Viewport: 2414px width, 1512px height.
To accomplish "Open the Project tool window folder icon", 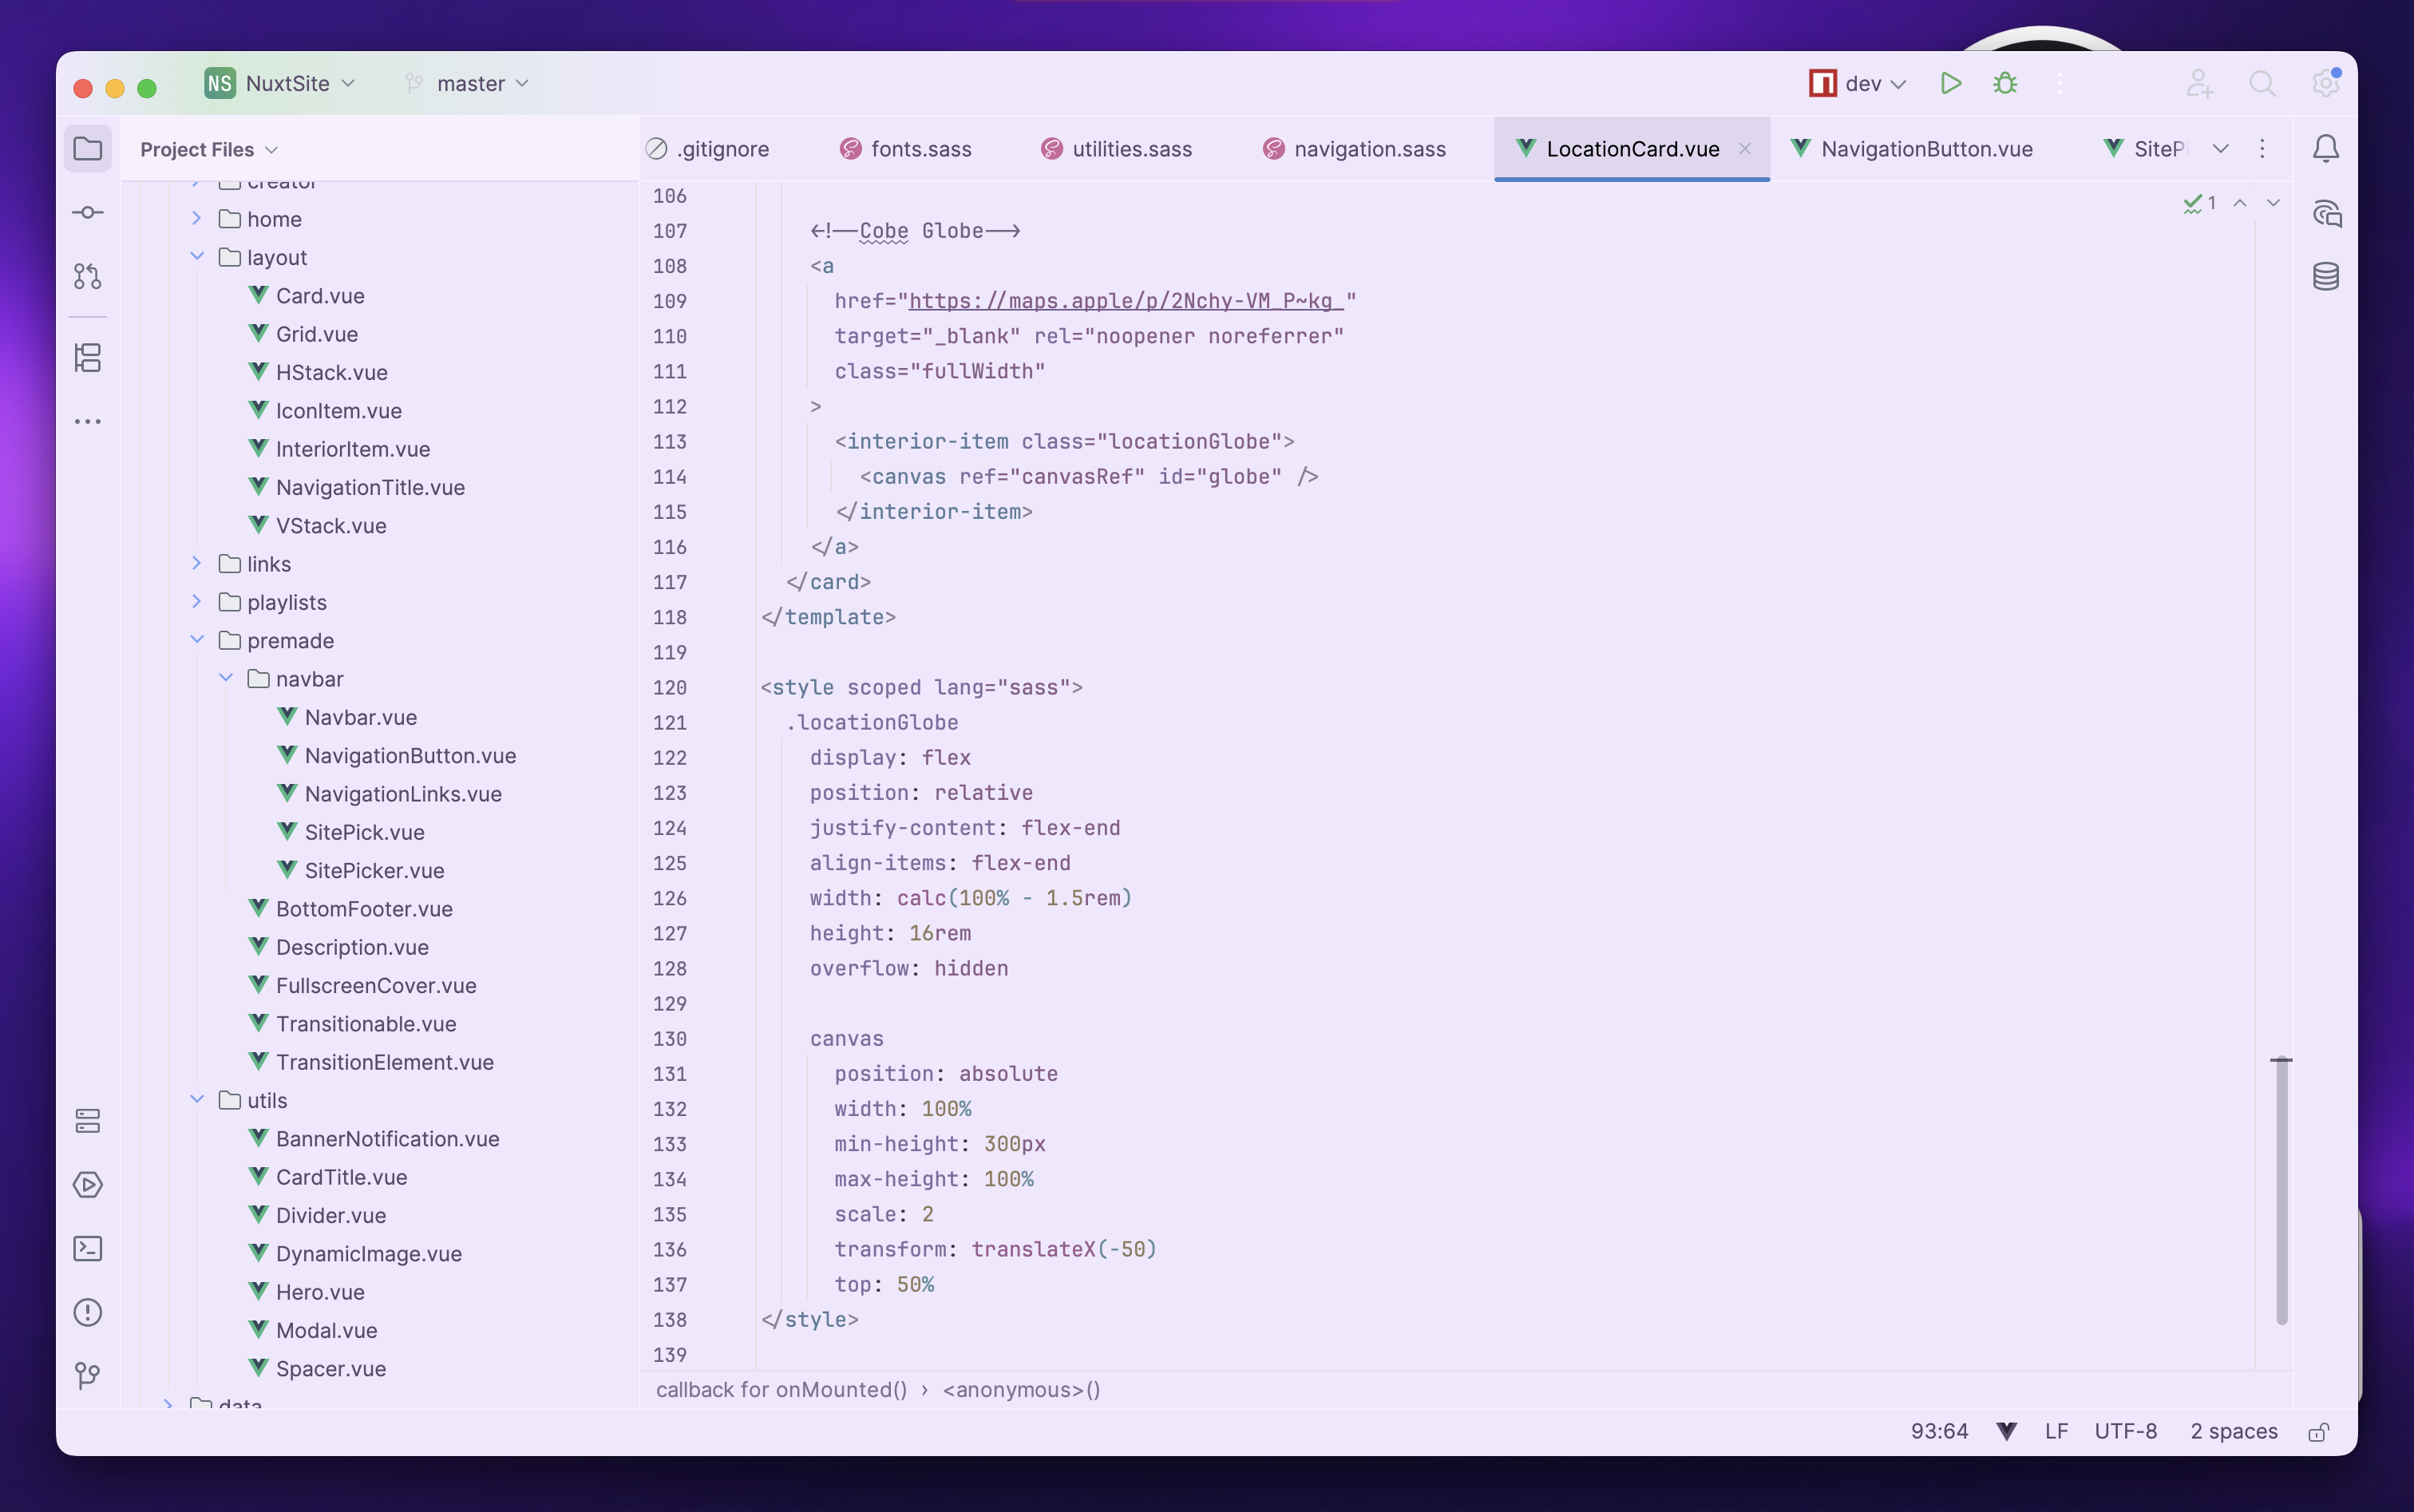I will click(x=88, y=149).
